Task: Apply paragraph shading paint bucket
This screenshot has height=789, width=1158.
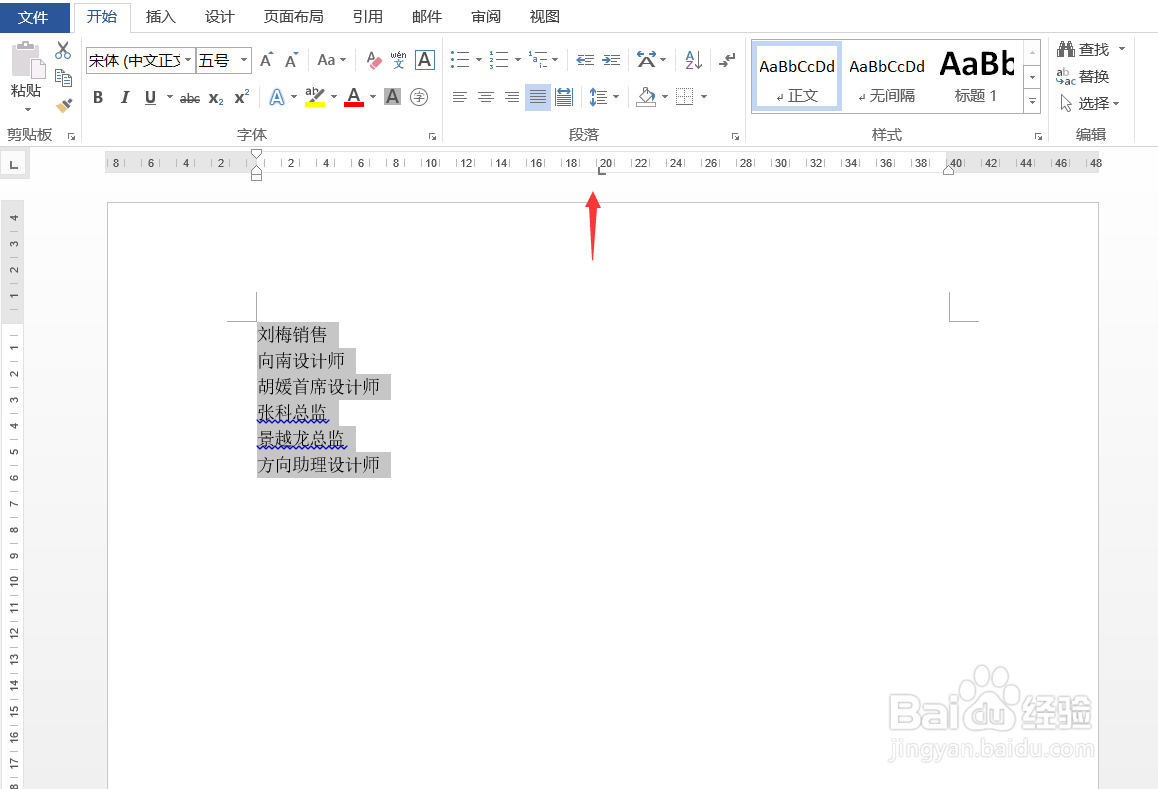Action: 646,97
